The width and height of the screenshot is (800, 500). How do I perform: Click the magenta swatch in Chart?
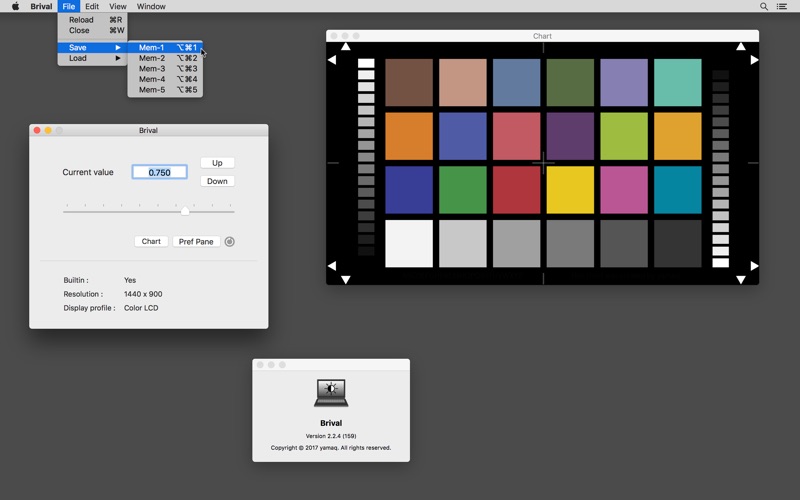624,190
